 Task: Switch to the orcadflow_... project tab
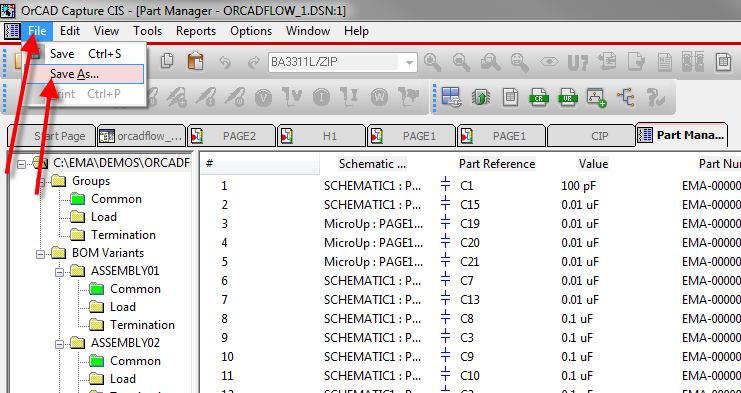point(142,136)
